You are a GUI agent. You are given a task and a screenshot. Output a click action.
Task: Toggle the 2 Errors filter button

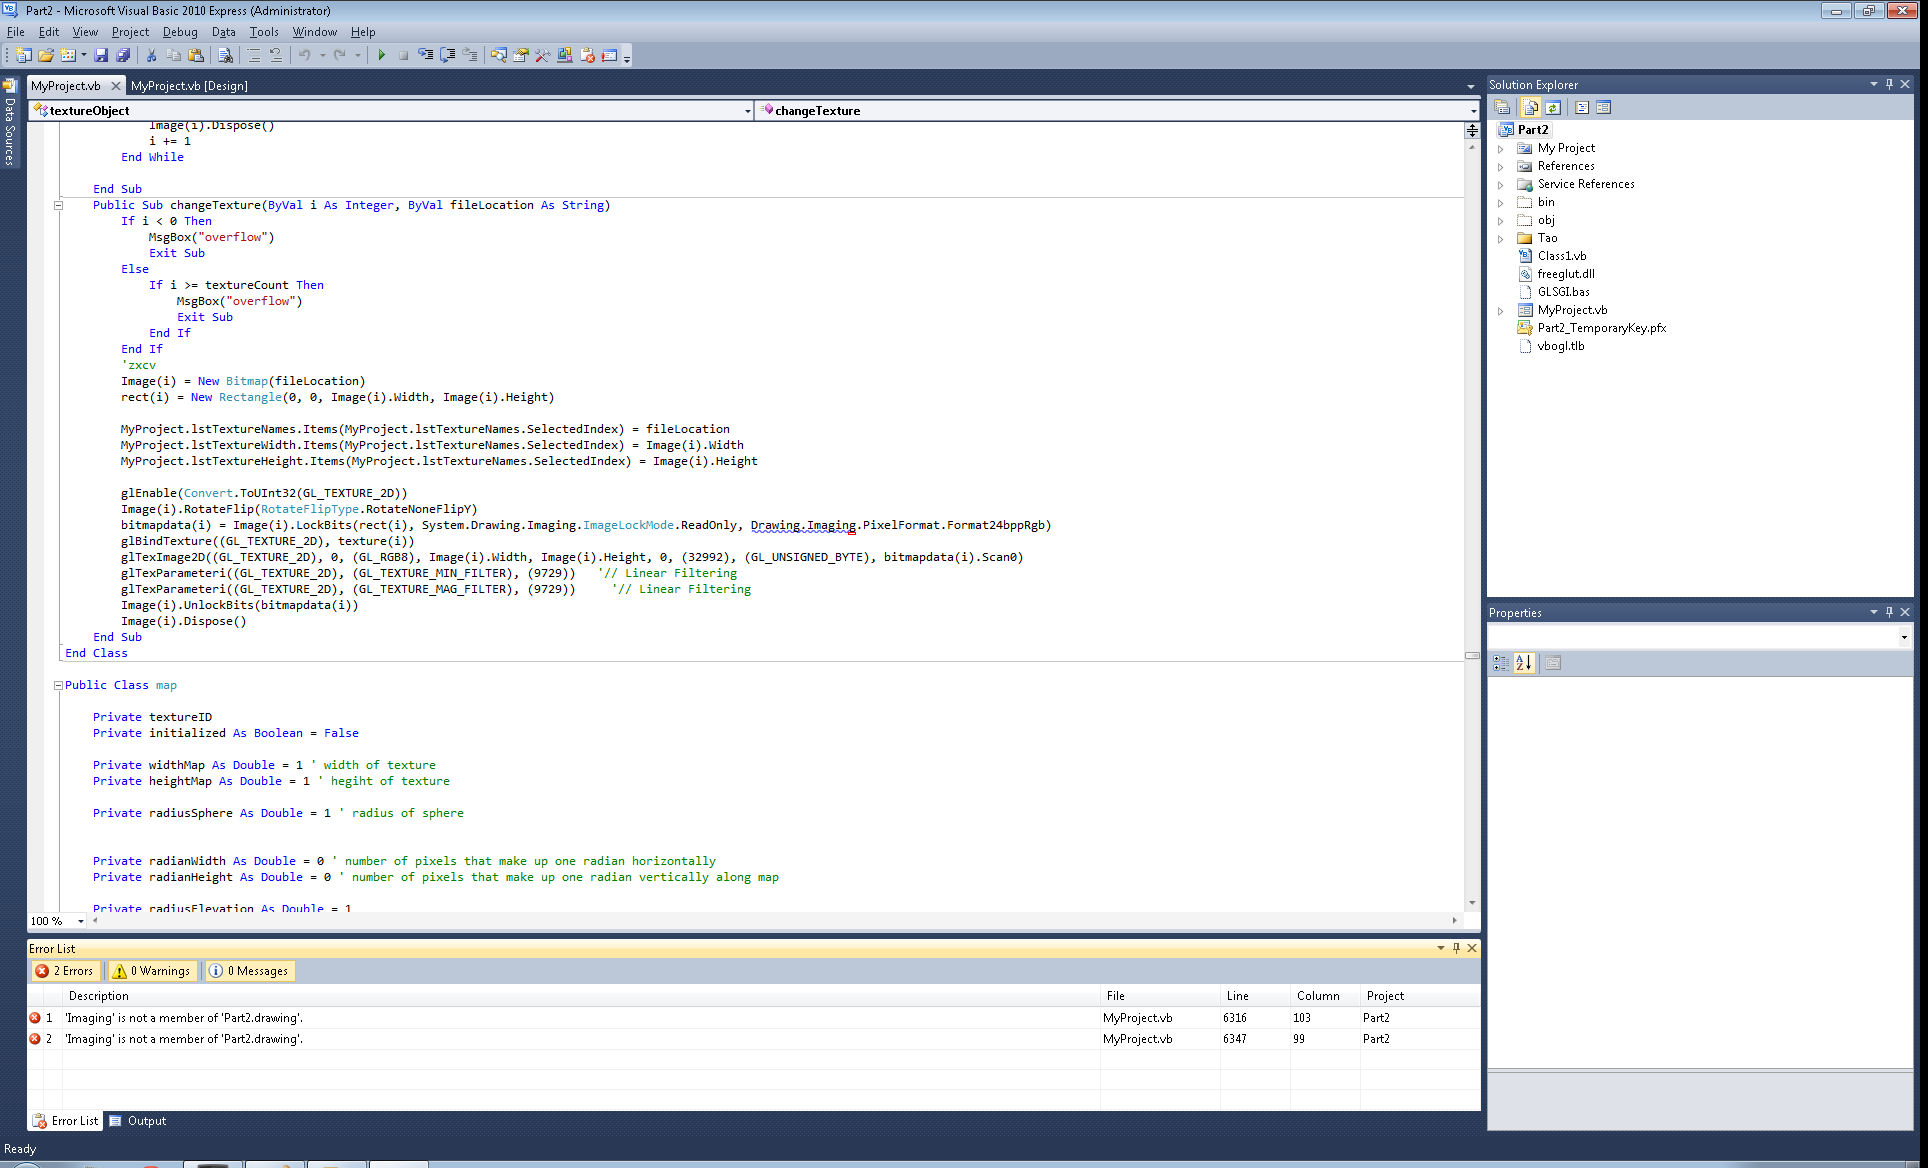tap(64, 970)
